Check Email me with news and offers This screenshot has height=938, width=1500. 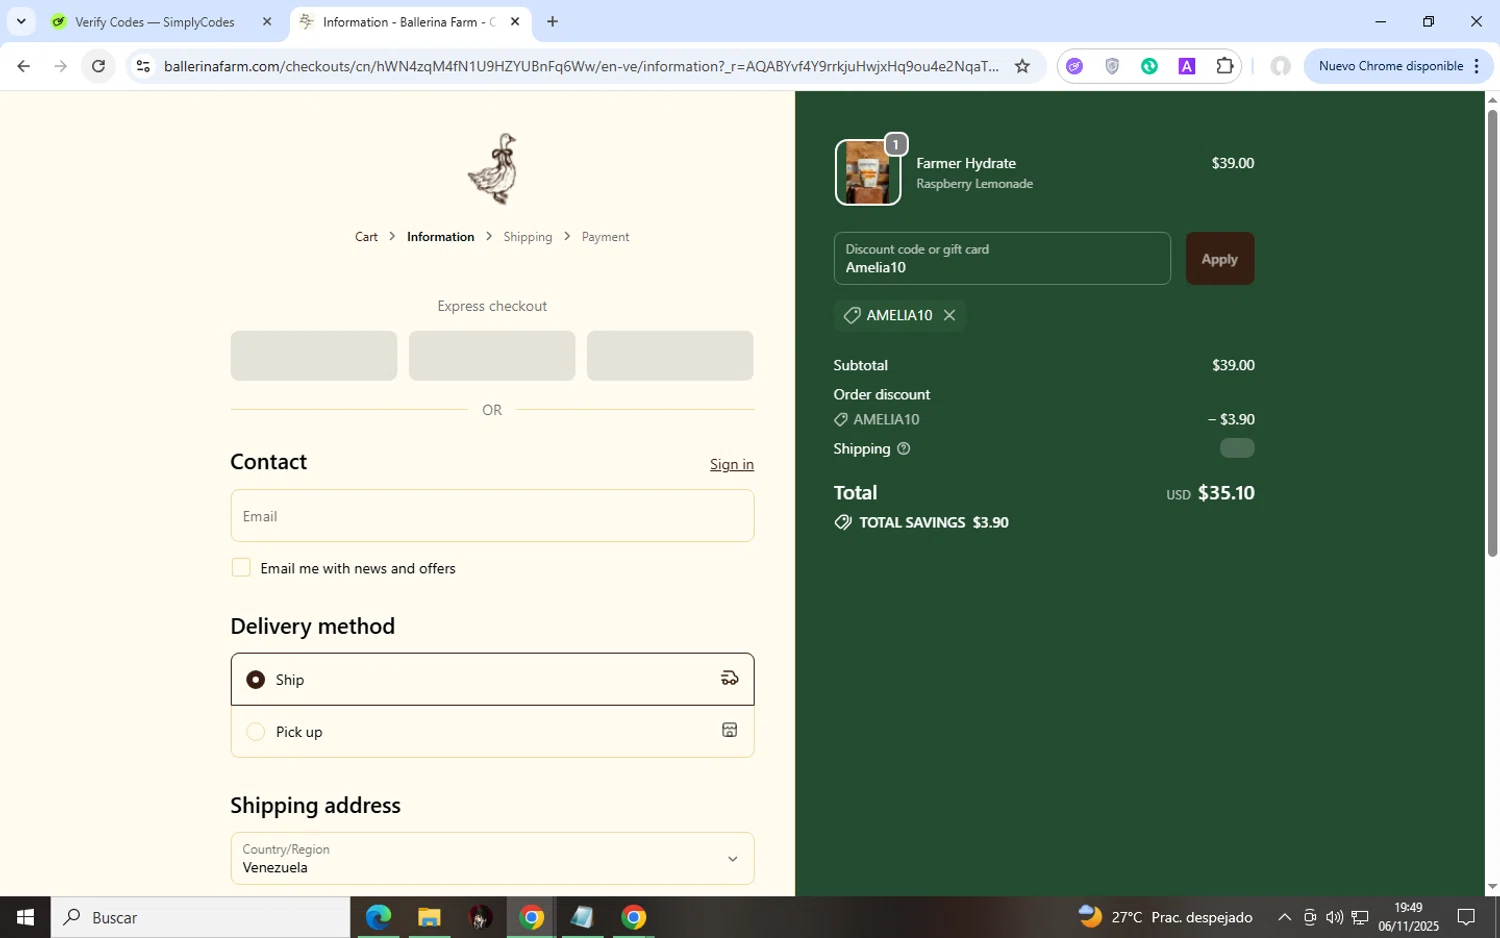click(241, 567)
